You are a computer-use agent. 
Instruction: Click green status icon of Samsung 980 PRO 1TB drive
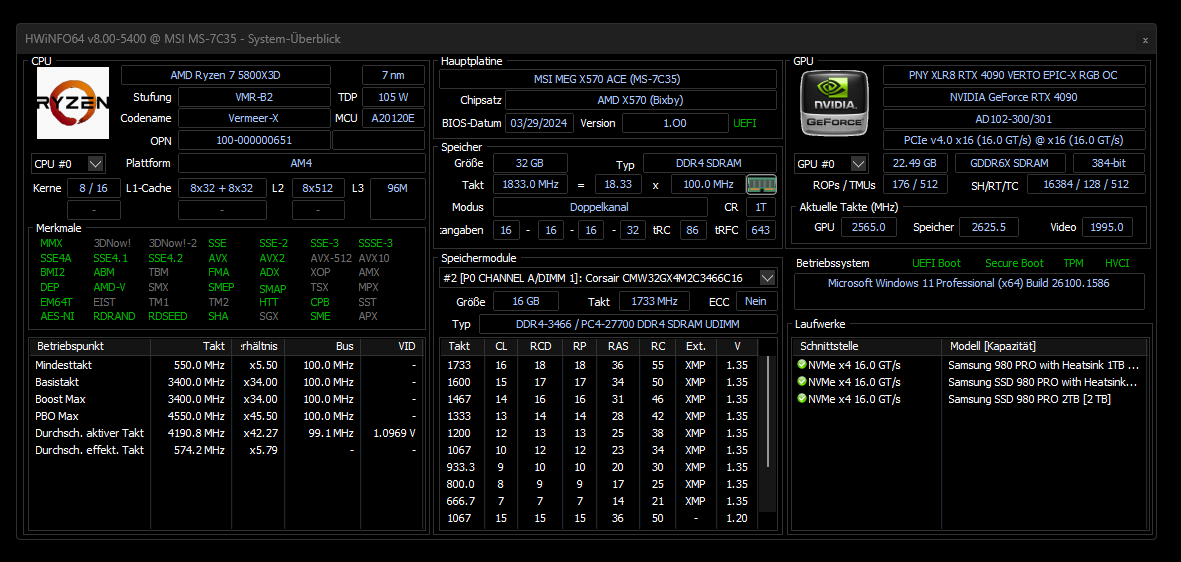[801, 365]
